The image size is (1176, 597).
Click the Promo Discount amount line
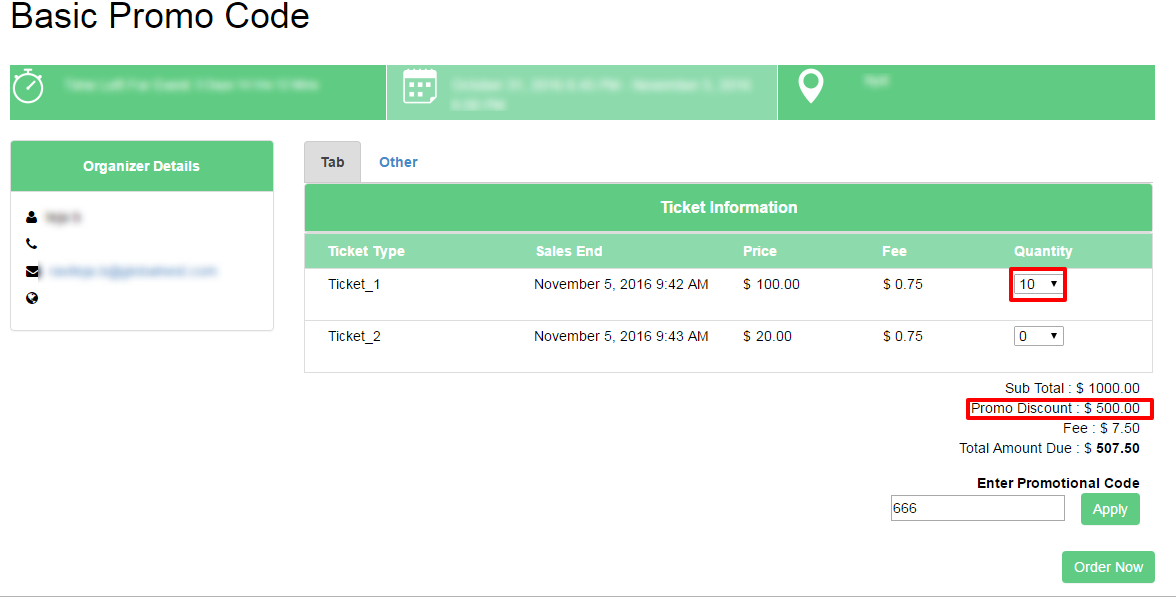tap(1055, 409)
